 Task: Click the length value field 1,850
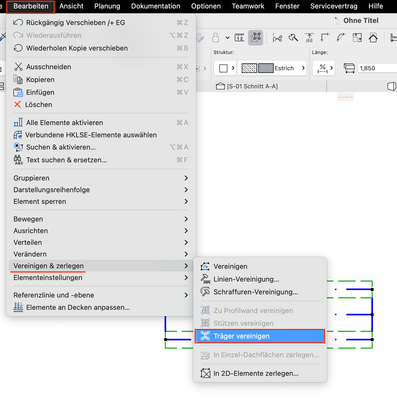pyautogui.click(x=377, y=68)
